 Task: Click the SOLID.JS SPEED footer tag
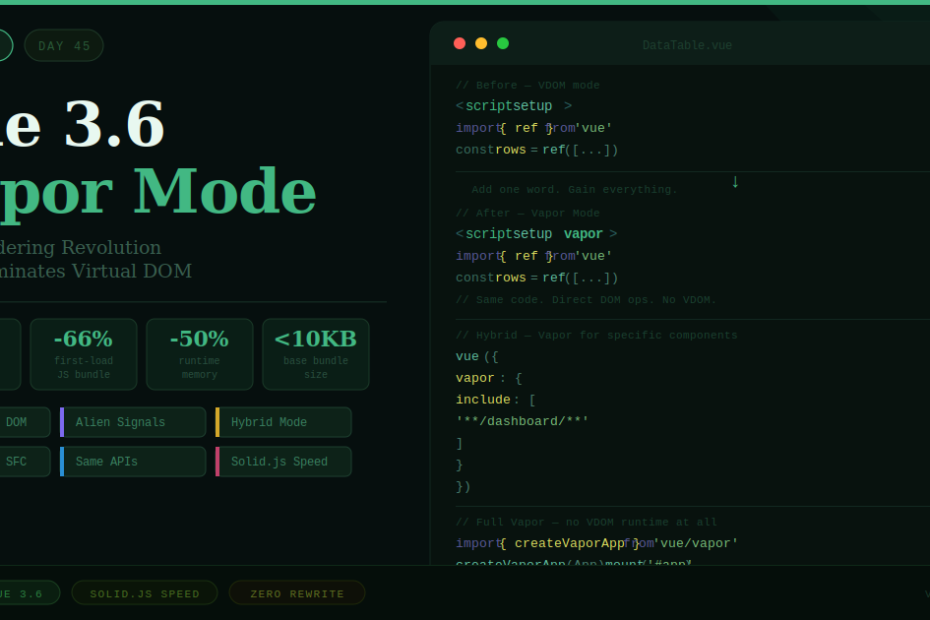pos(144,594)
